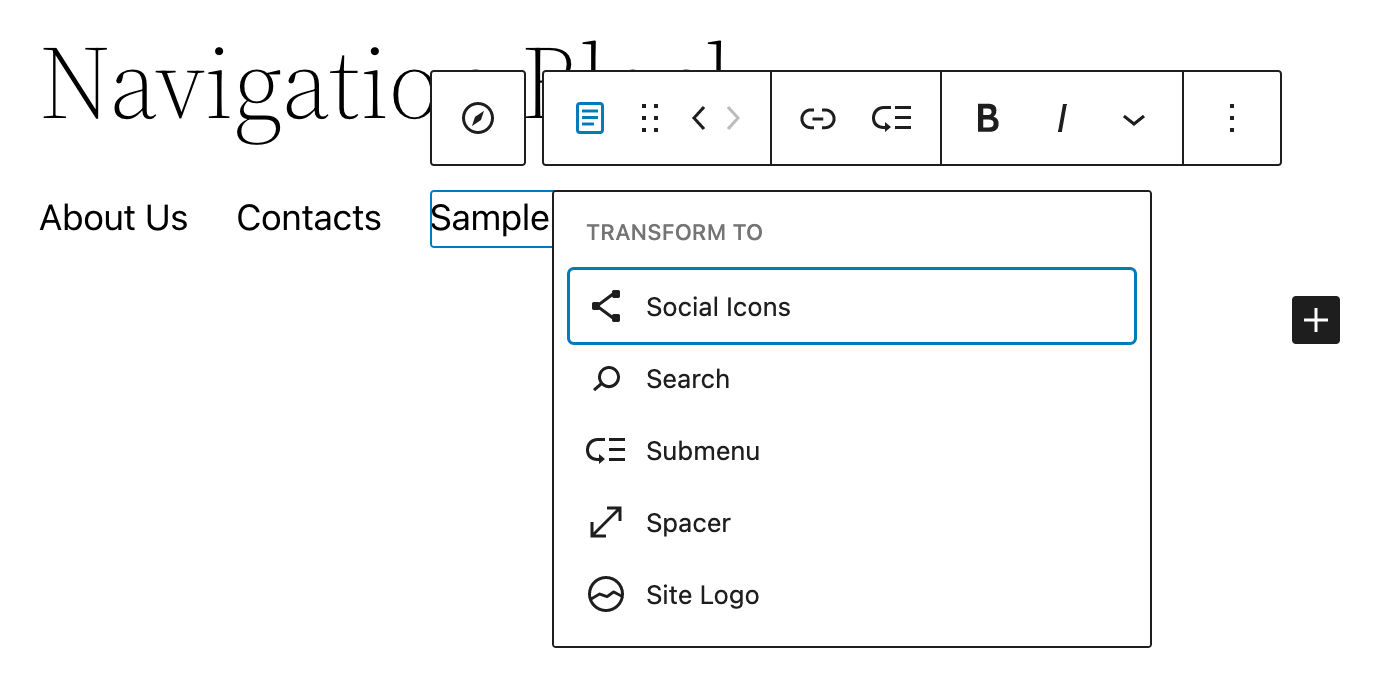Transform to Site Logo

[x=702, y=595]
